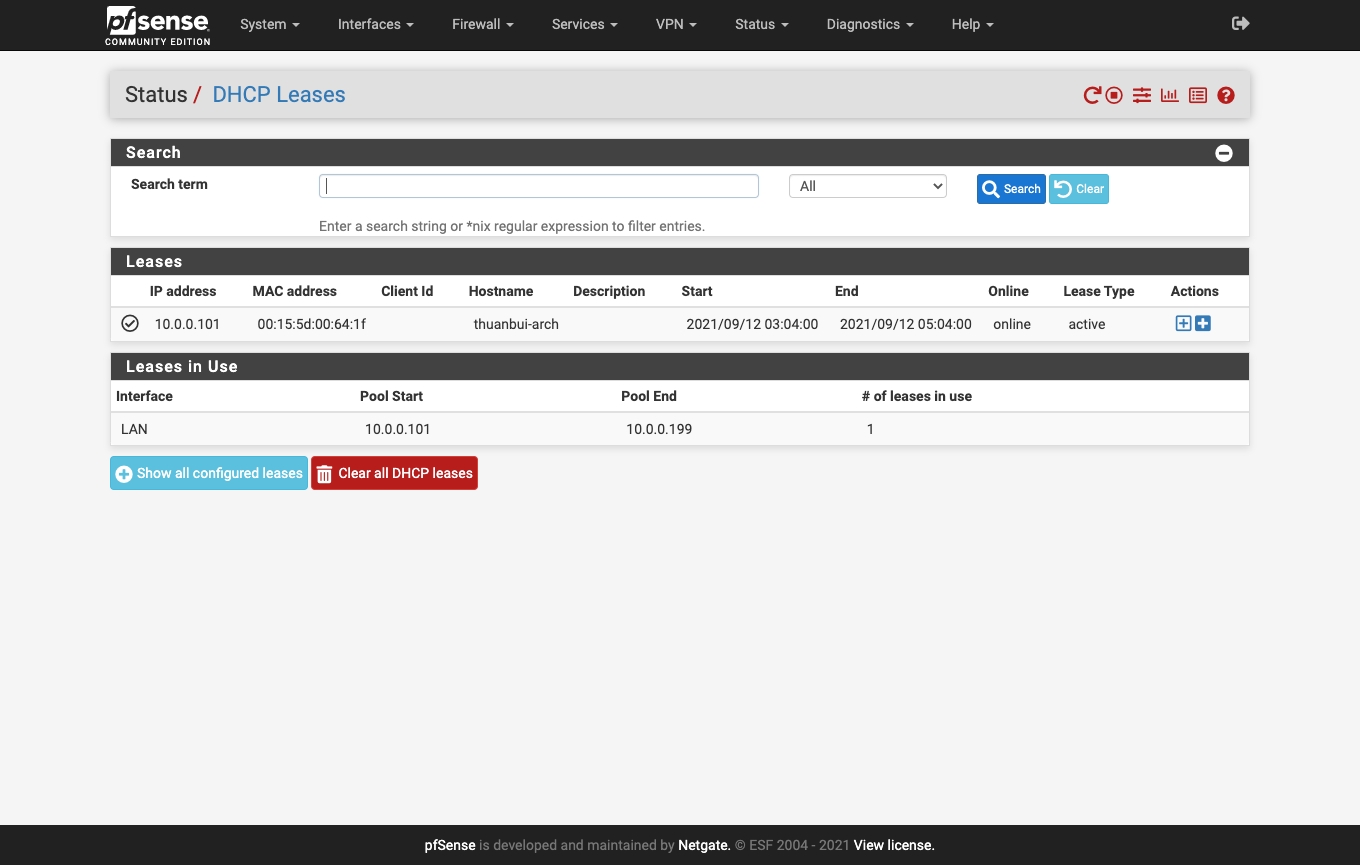Collapse the Search panel with minus icon
The width and height of the screenshot is (1360, 865).
pos(1224,153)
